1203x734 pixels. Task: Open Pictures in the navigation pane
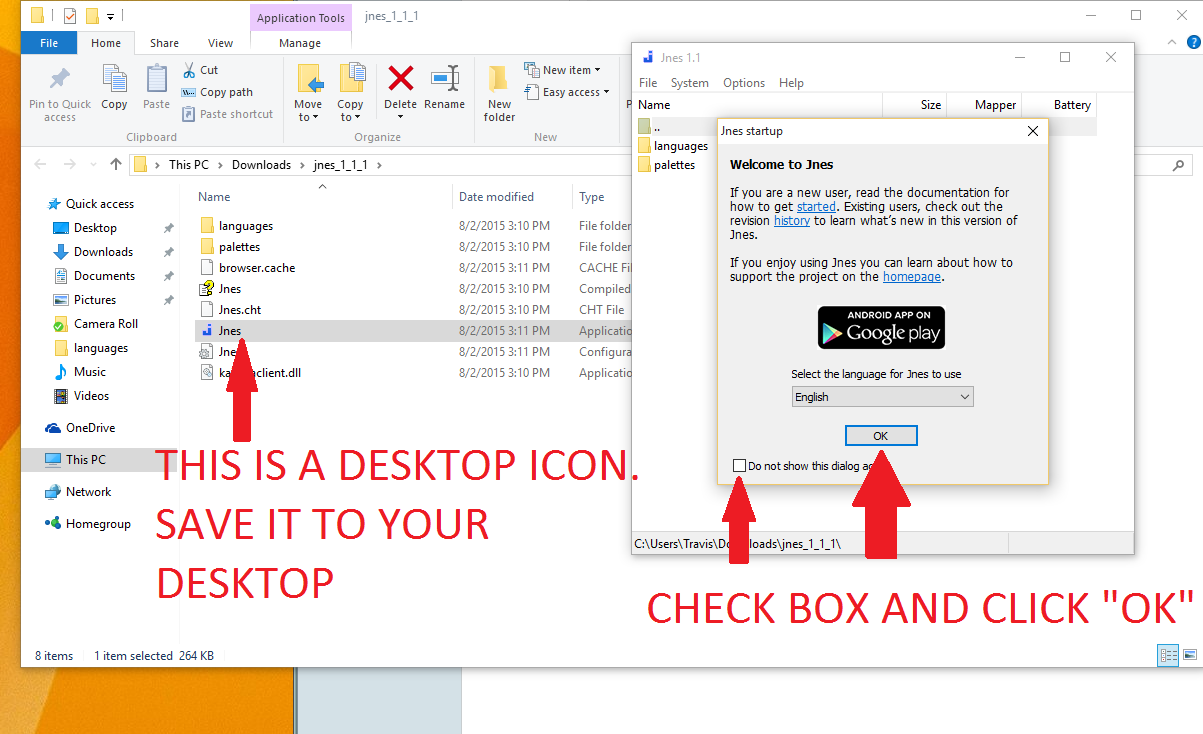95,300
